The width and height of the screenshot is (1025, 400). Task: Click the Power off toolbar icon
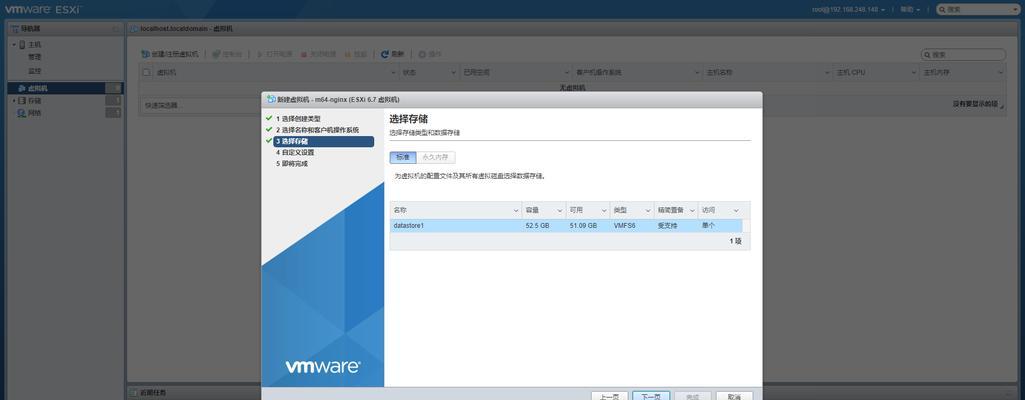pyautogui.click(x=304, y=54)
